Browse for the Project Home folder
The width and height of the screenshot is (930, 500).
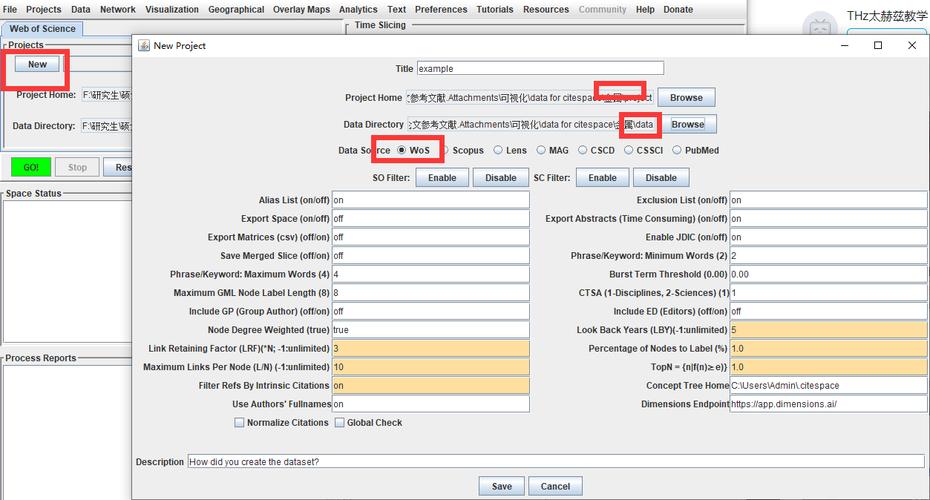pyautogui.click(x=686, y=97)
